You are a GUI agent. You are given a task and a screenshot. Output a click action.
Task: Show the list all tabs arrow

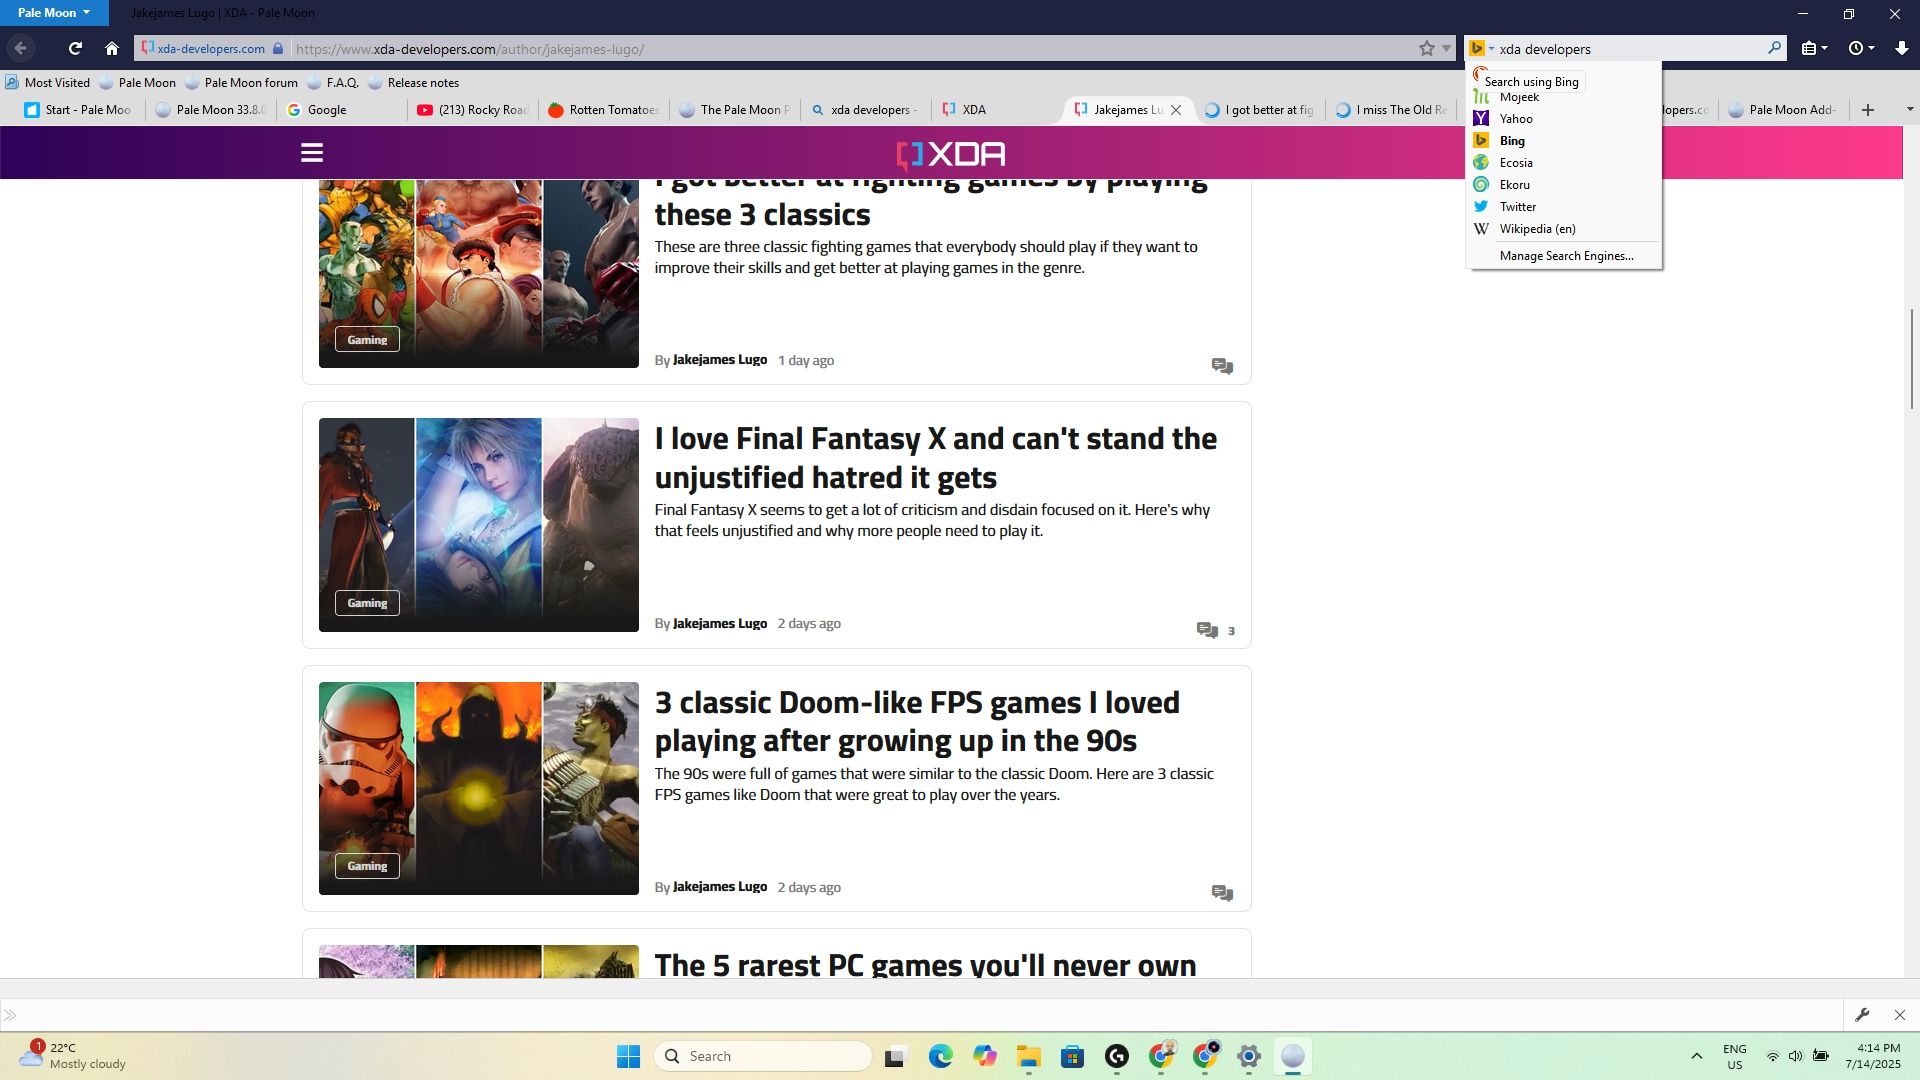click(1909, 109)
